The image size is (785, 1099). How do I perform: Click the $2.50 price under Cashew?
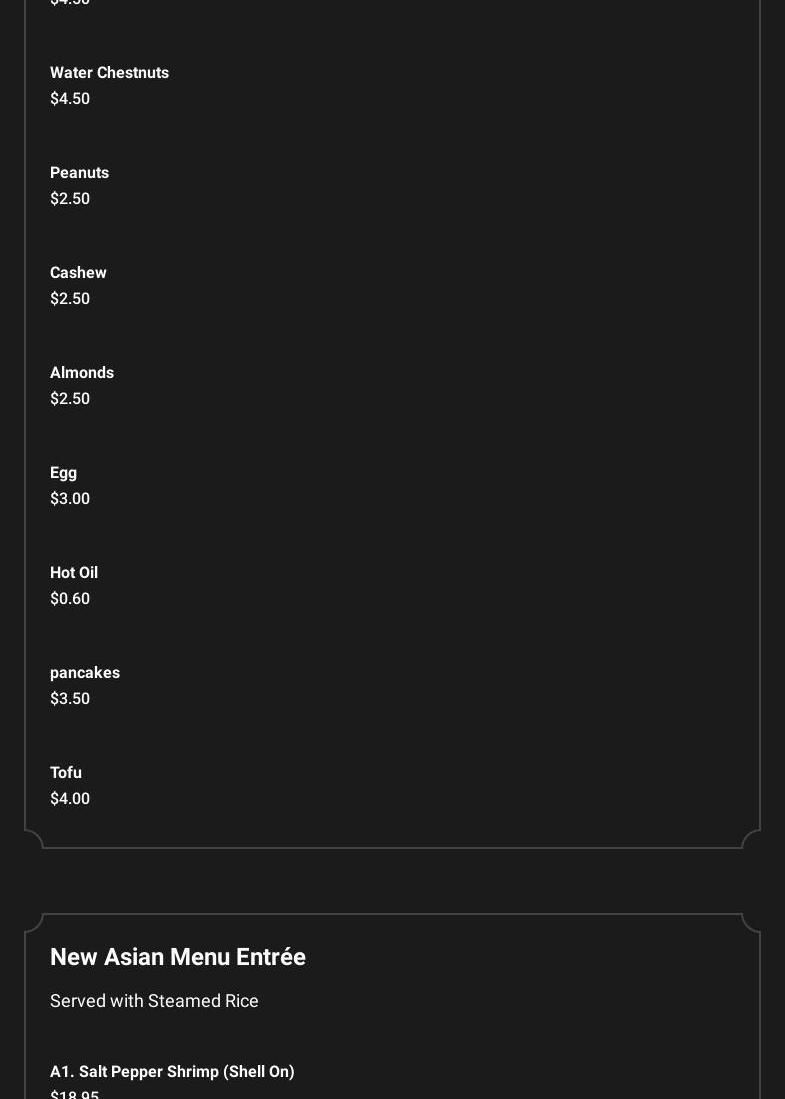[70, 299]
